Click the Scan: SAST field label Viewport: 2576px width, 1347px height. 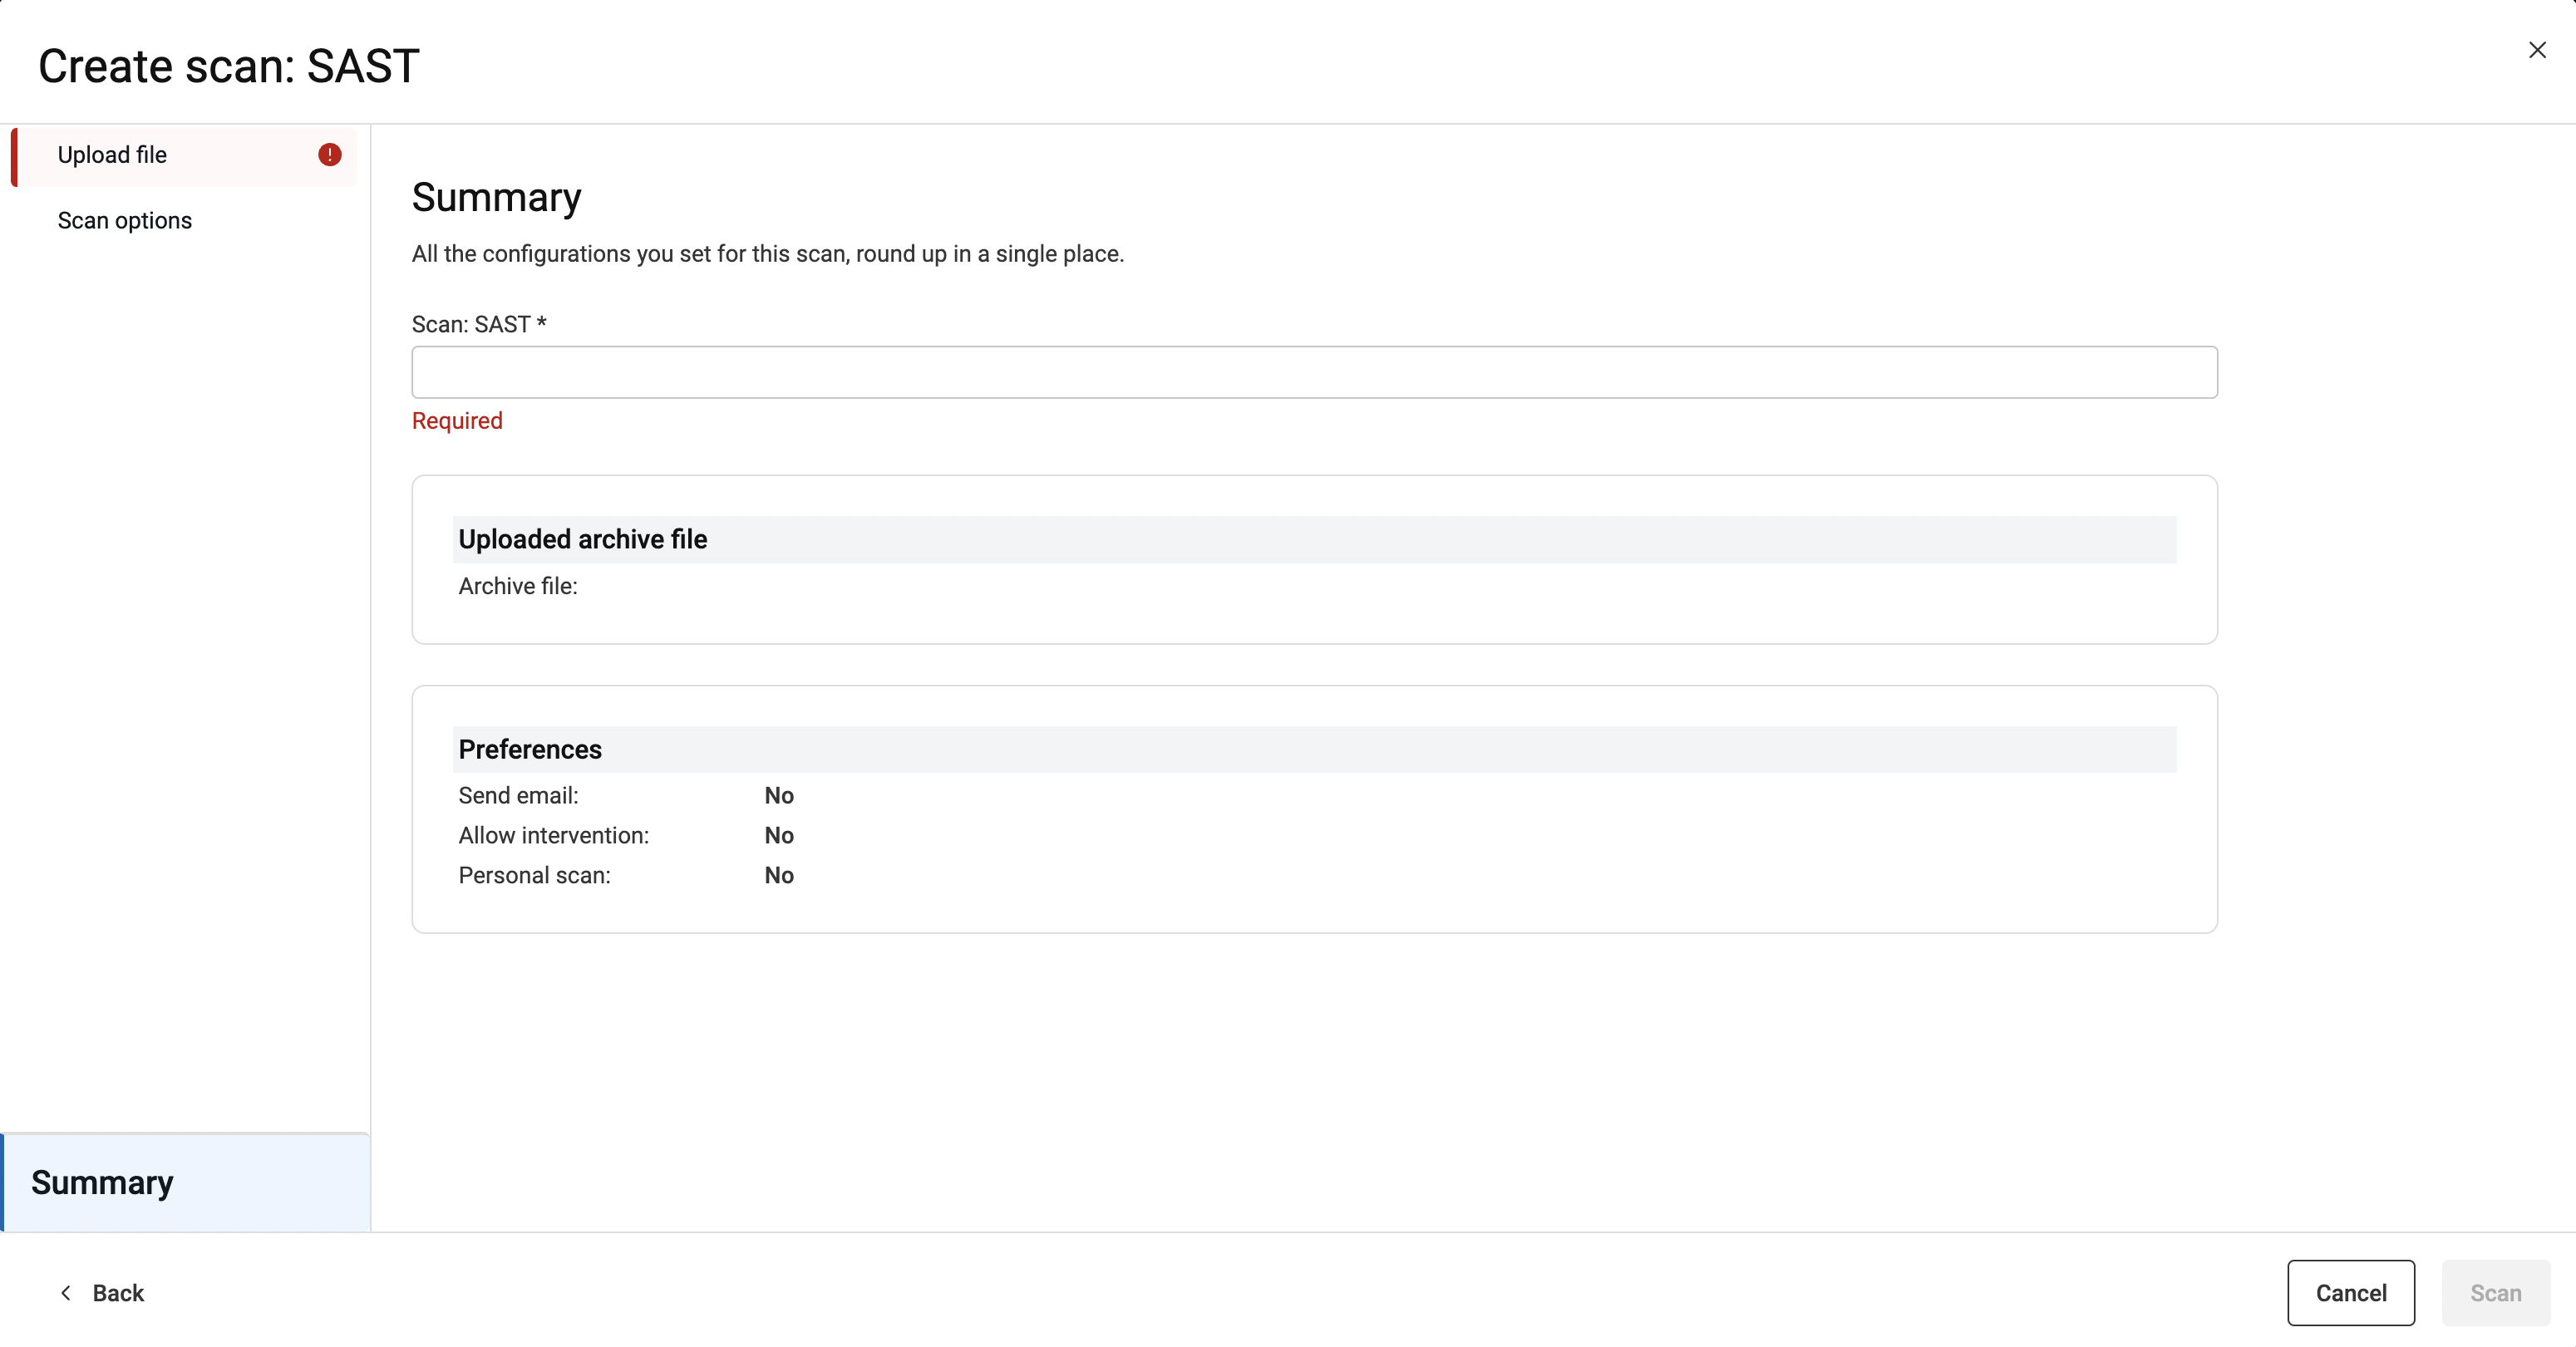(478, 325)
